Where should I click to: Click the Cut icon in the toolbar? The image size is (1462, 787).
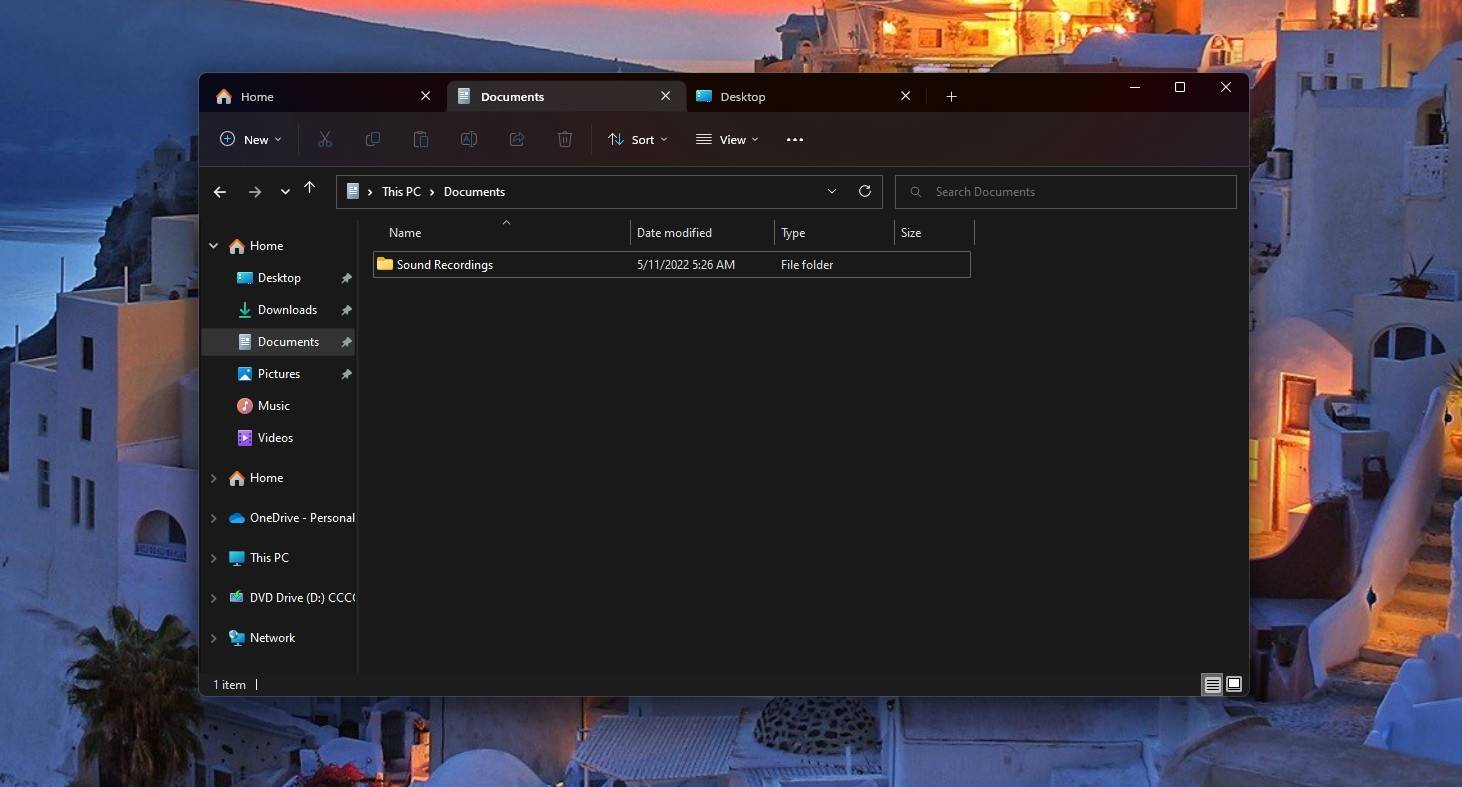324,139
